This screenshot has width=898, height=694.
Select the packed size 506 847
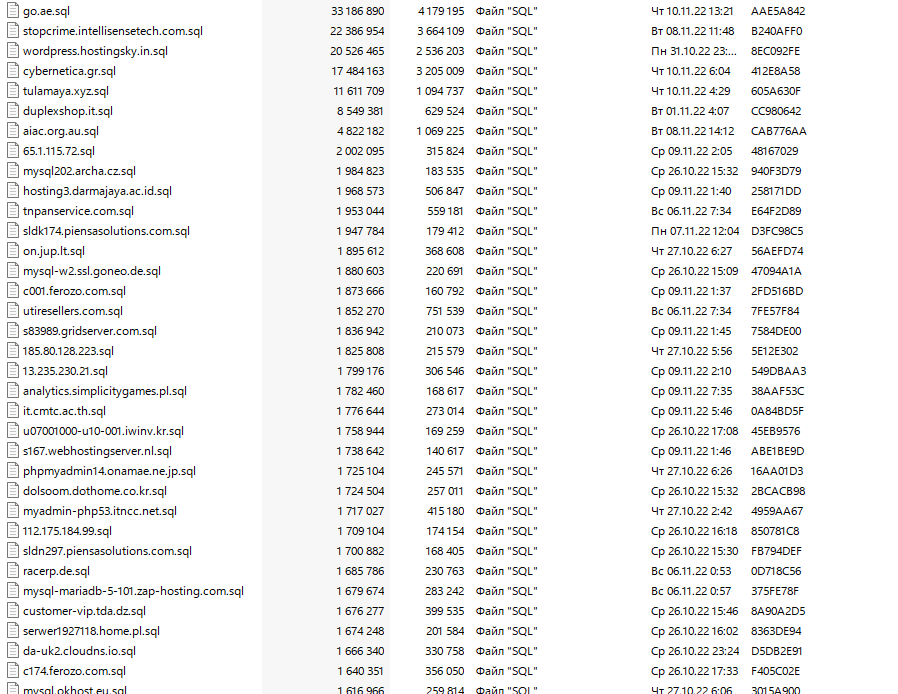click(x=444, y=191)
